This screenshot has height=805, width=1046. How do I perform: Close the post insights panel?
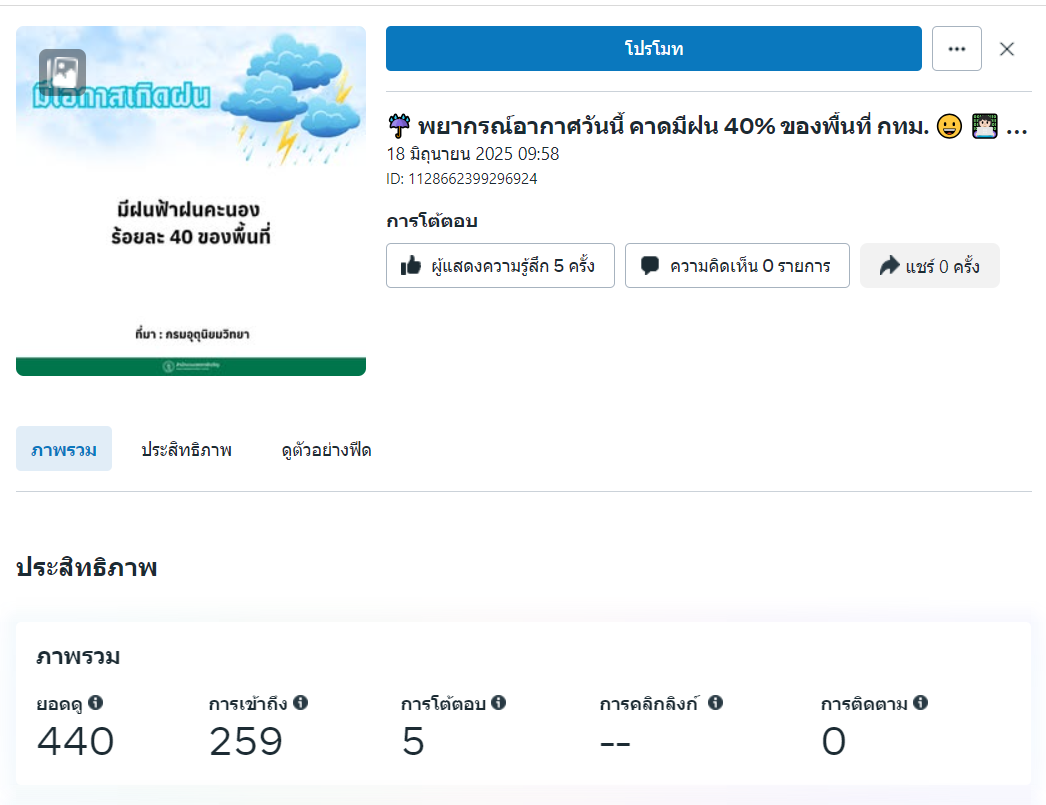tap(1007, 49)
